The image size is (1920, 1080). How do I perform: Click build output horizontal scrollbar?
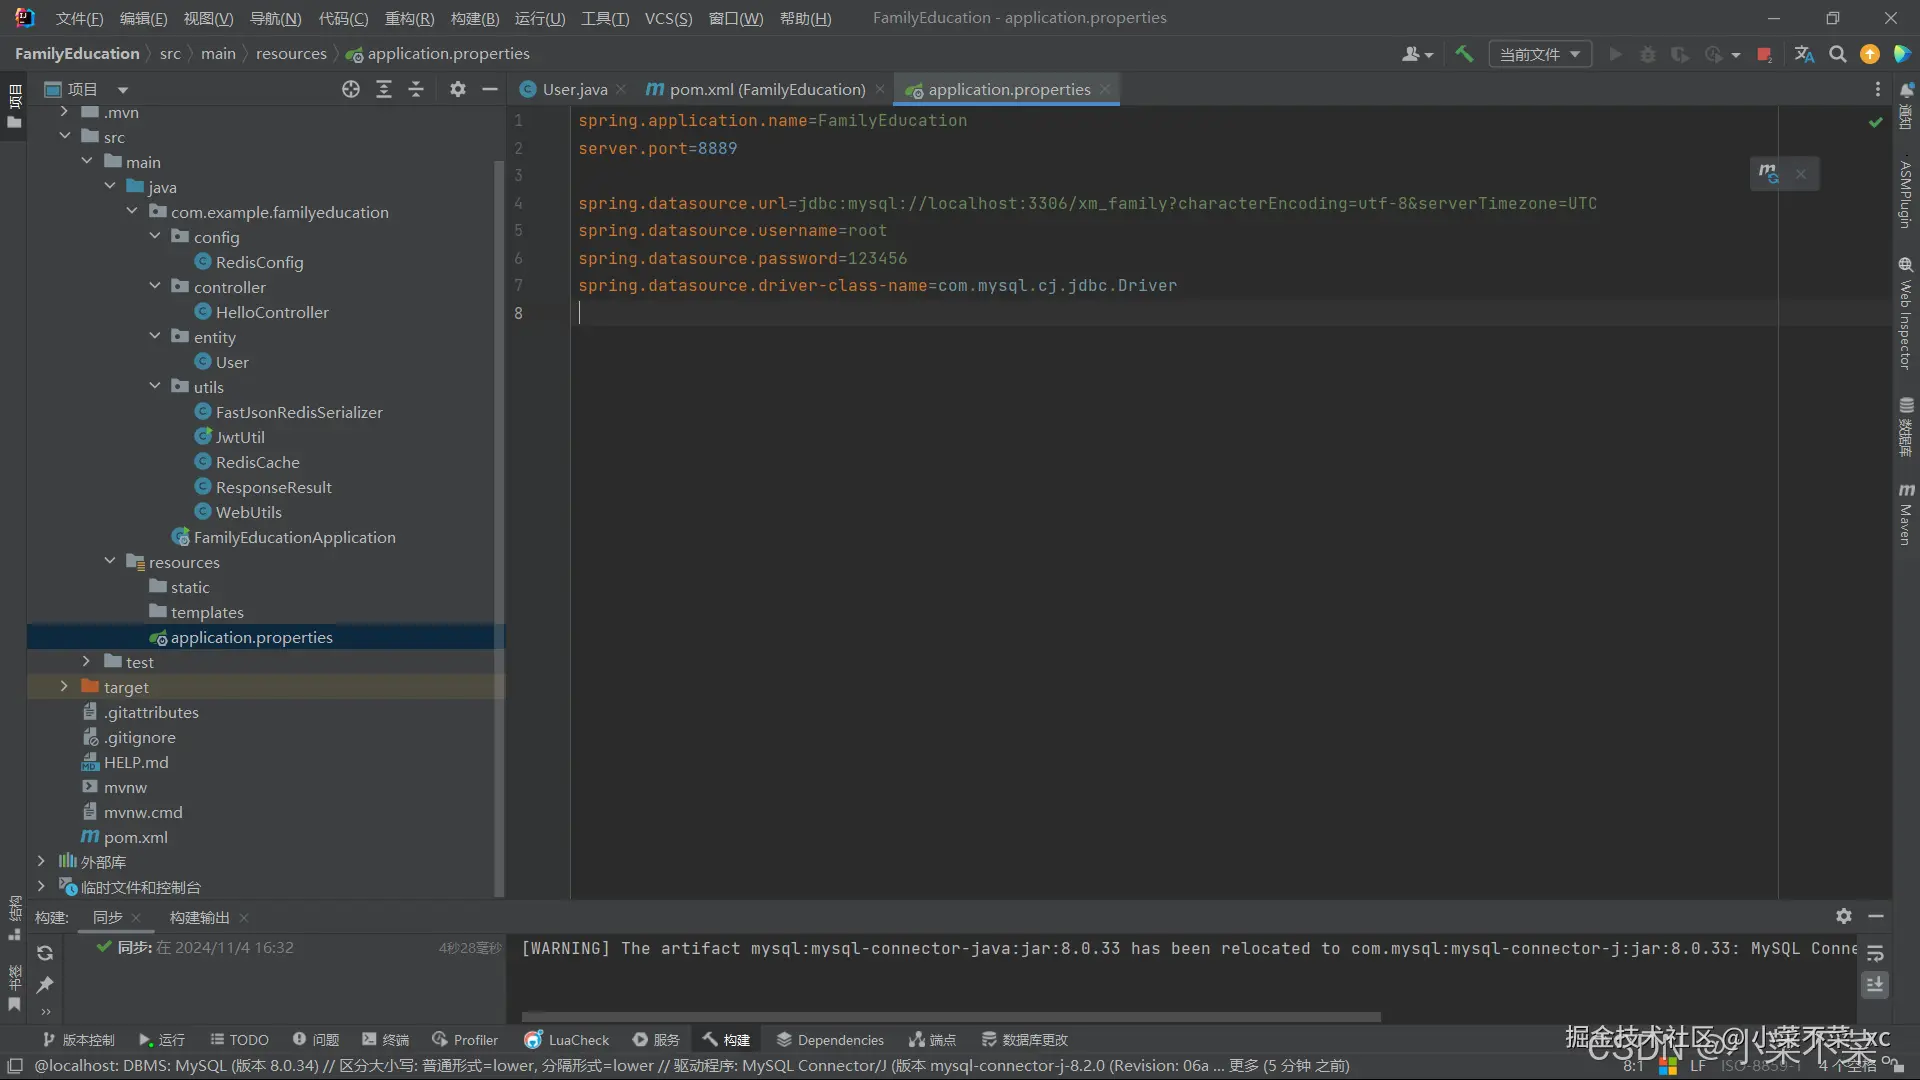tap(950, 1017)
